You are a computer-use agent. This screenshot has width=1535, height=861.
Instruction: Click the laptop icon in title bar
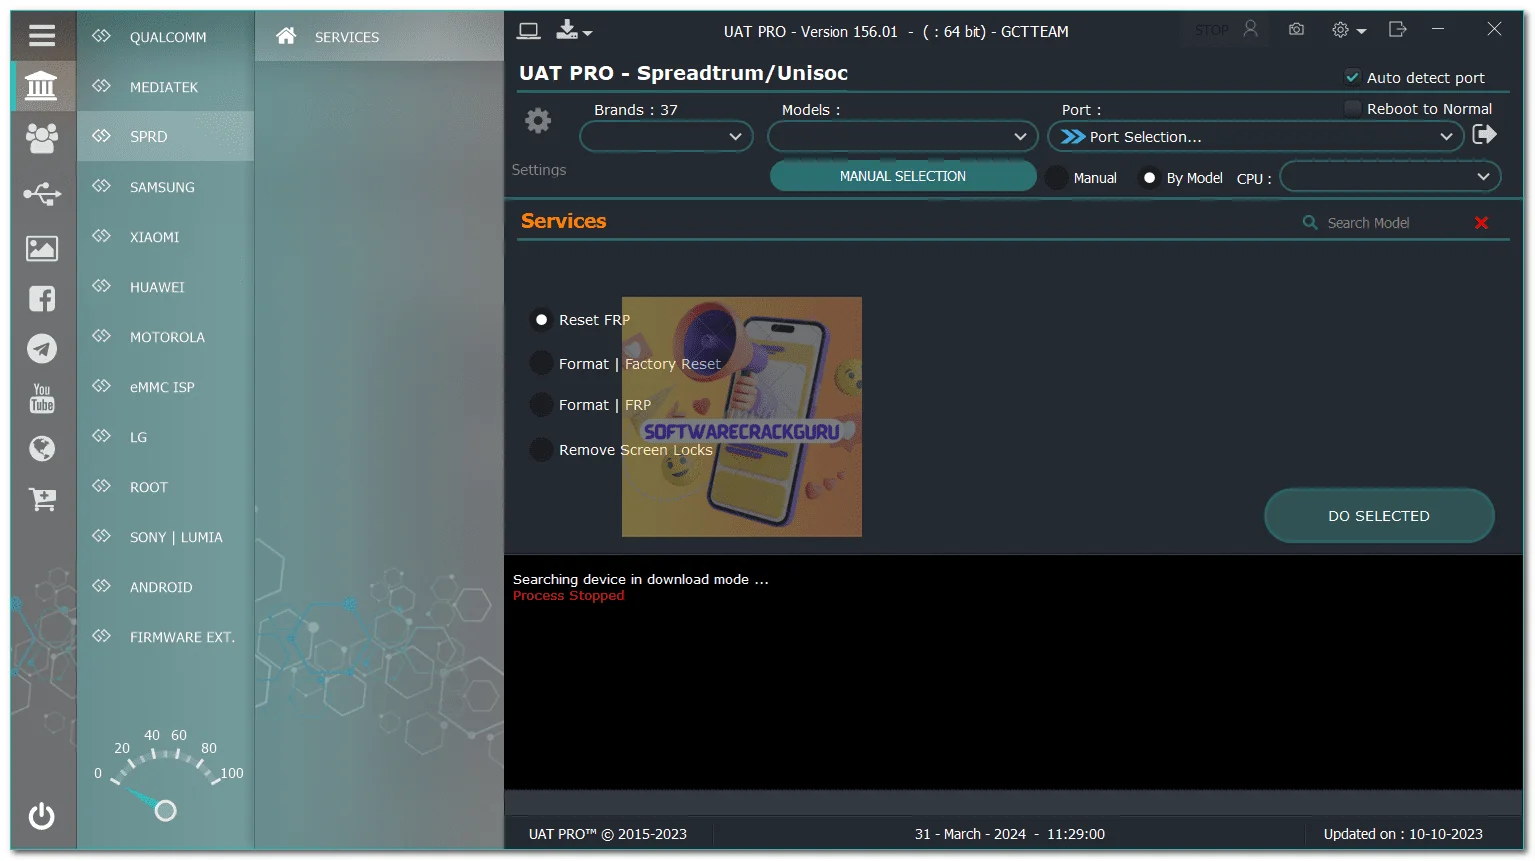(529, 31)
